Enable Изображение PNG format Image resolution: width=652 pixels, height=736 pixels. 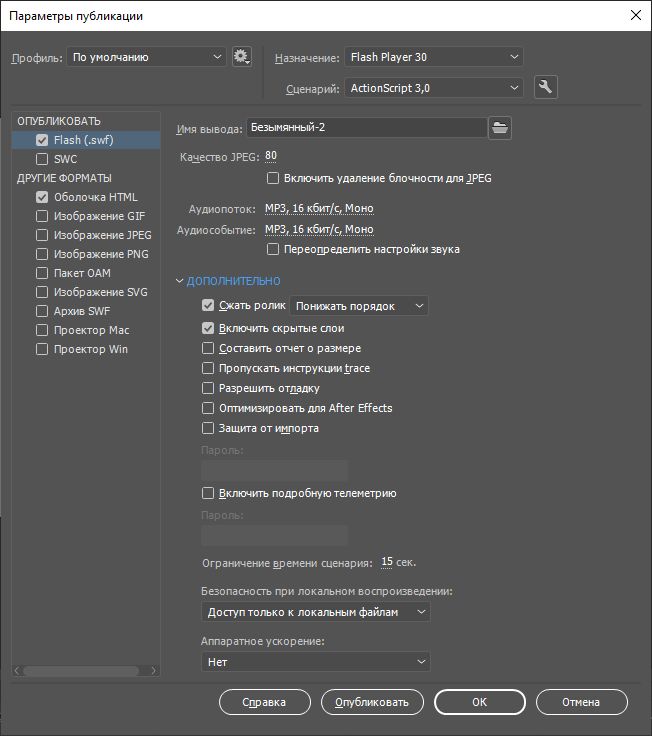[x=42, y=254]
